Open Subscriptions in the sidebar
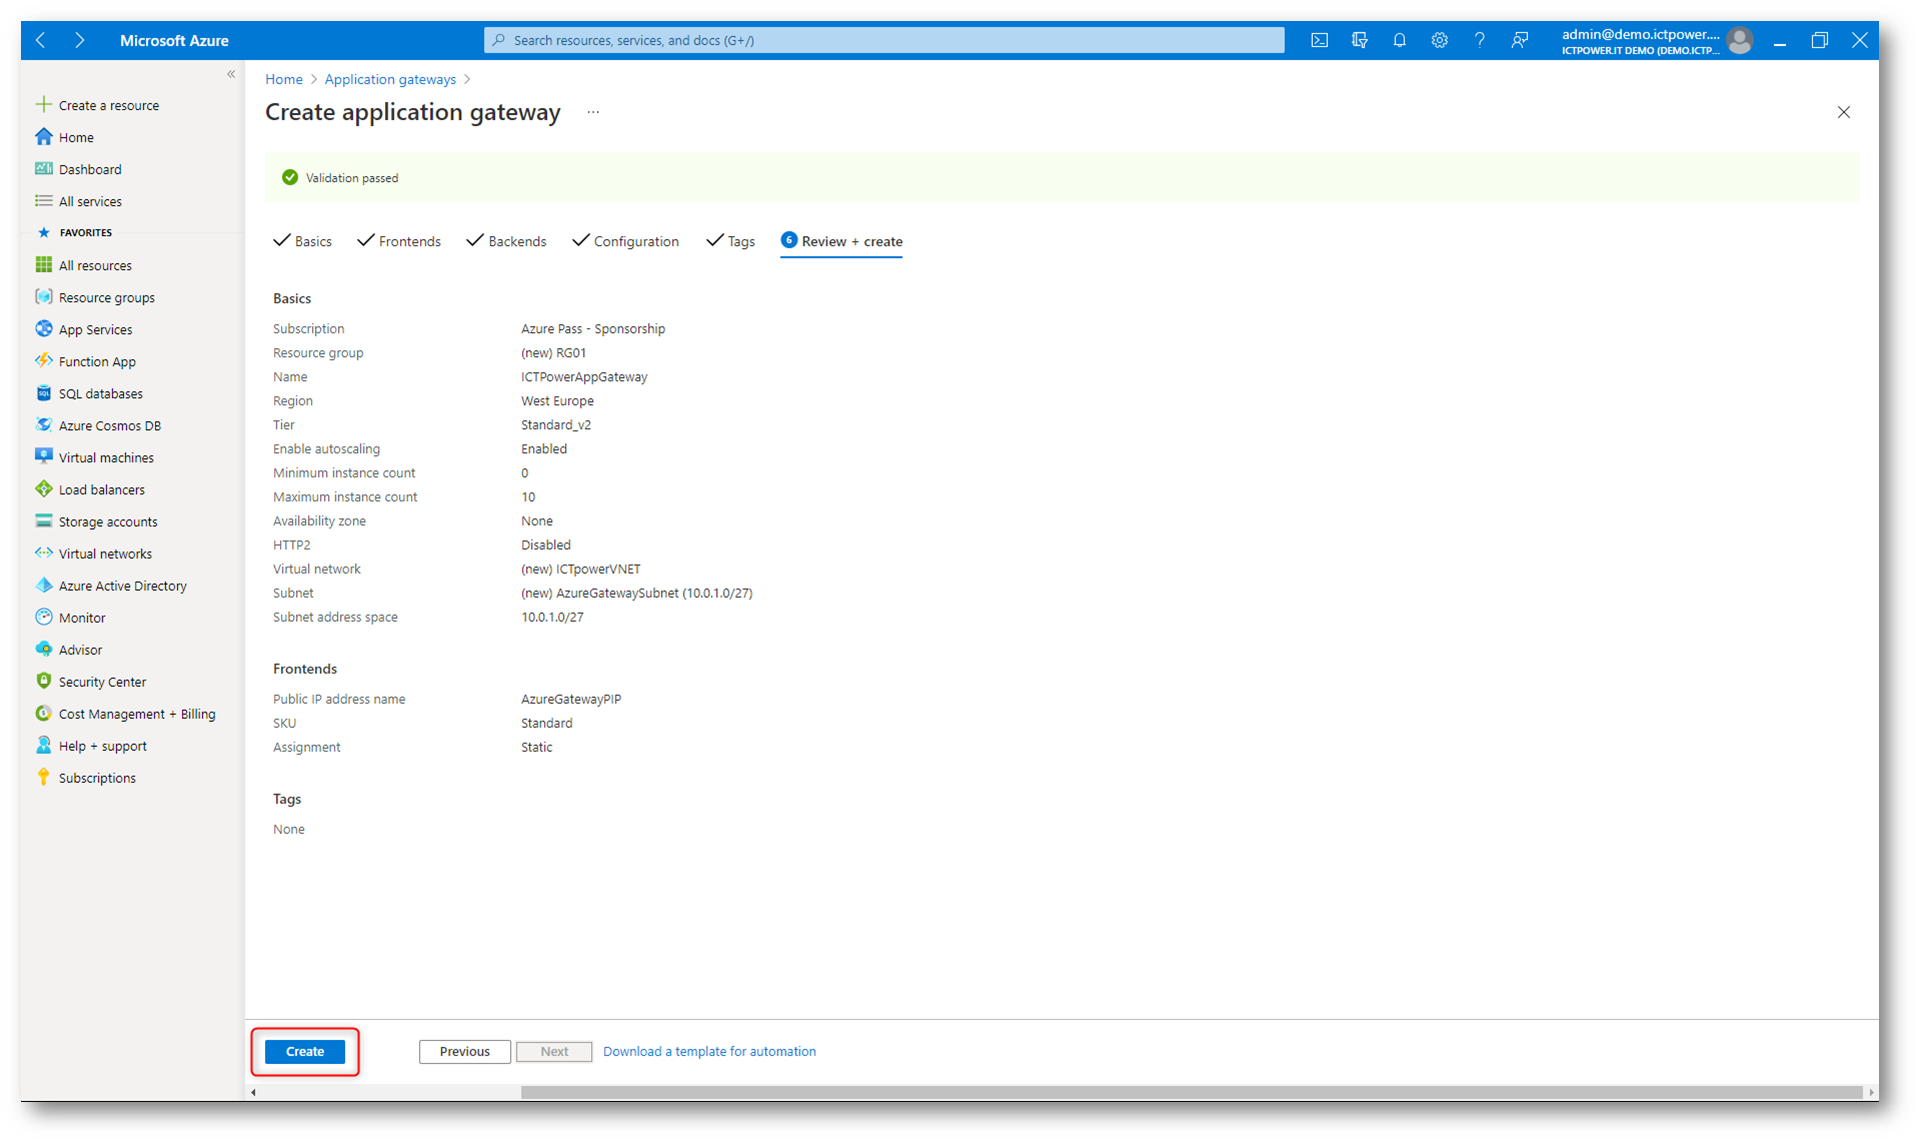The image size is (1921, 1144). [x=97, y=778]
